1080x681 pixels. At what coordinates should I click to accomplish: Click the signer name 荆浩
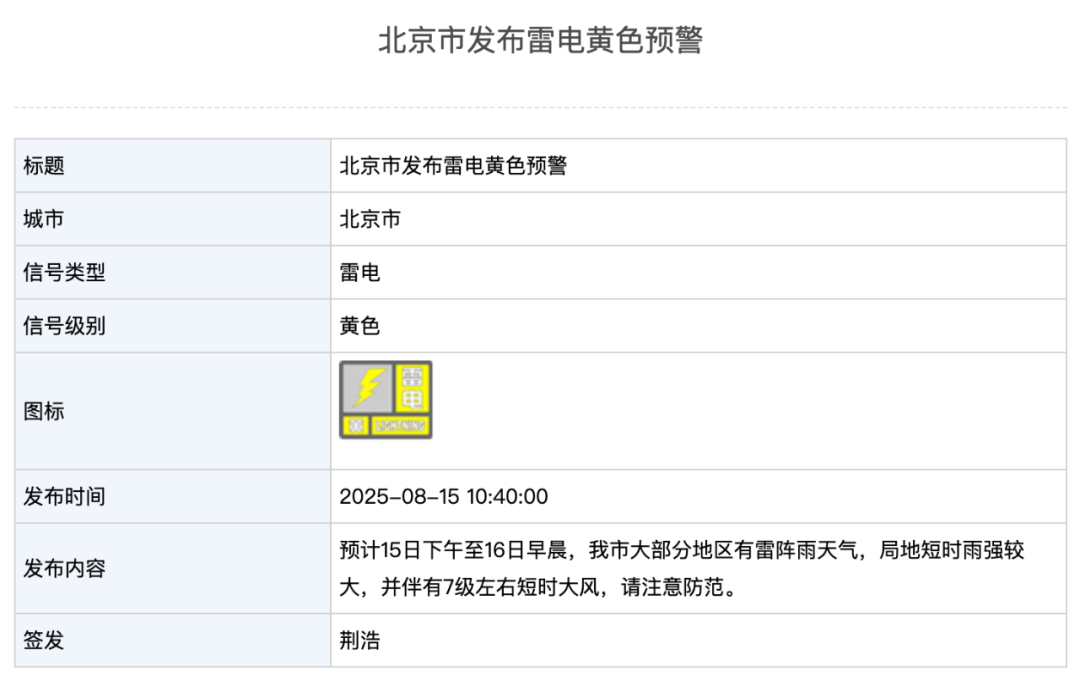360,640
